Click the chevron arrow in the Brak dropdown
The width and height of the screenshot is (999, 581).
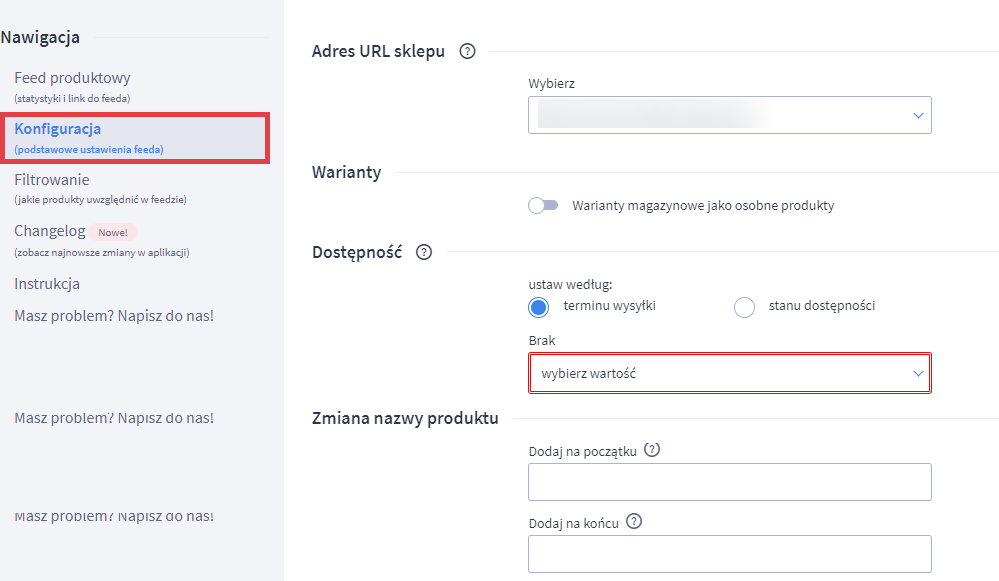[918, 373]
